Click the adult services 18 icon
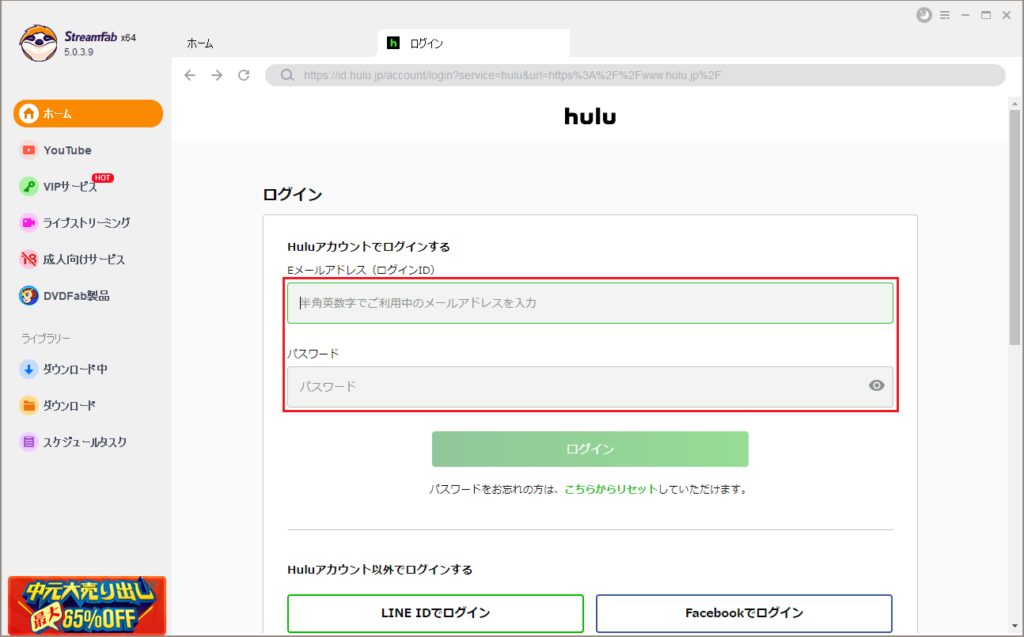The height and width of the screenshot is (637, 1024). click(29, 259)
